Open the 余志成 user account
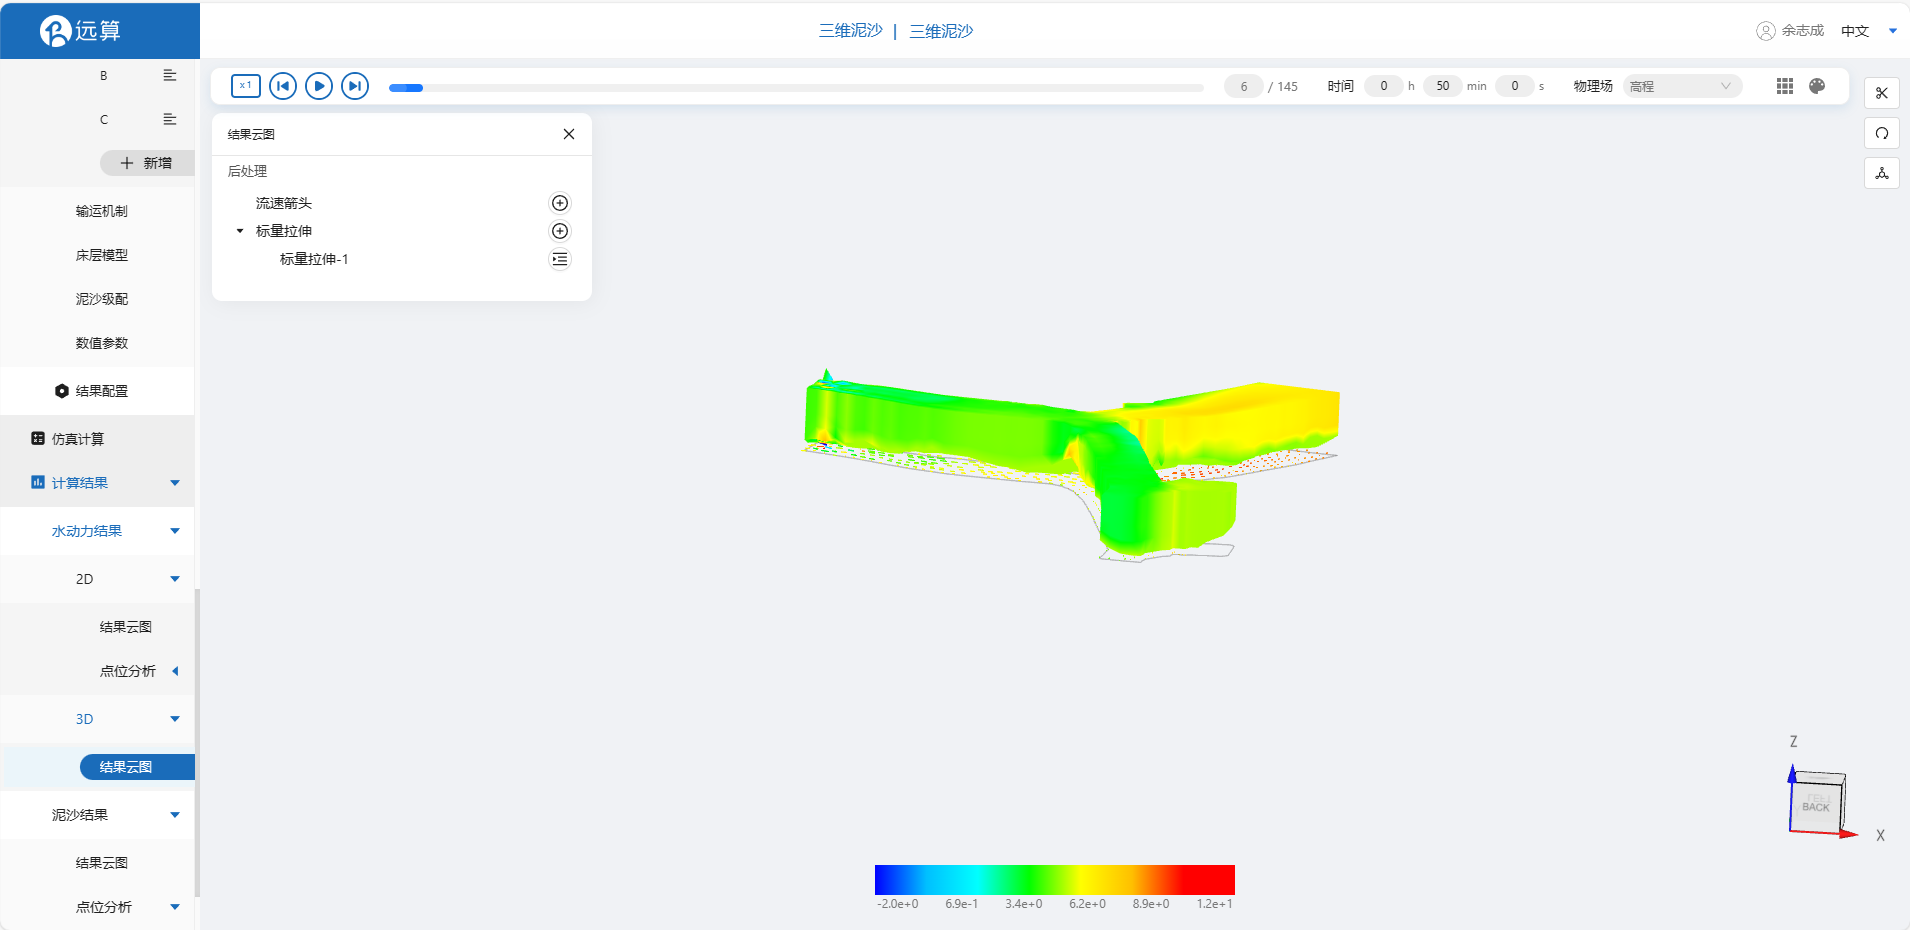 pos(1790,31)
